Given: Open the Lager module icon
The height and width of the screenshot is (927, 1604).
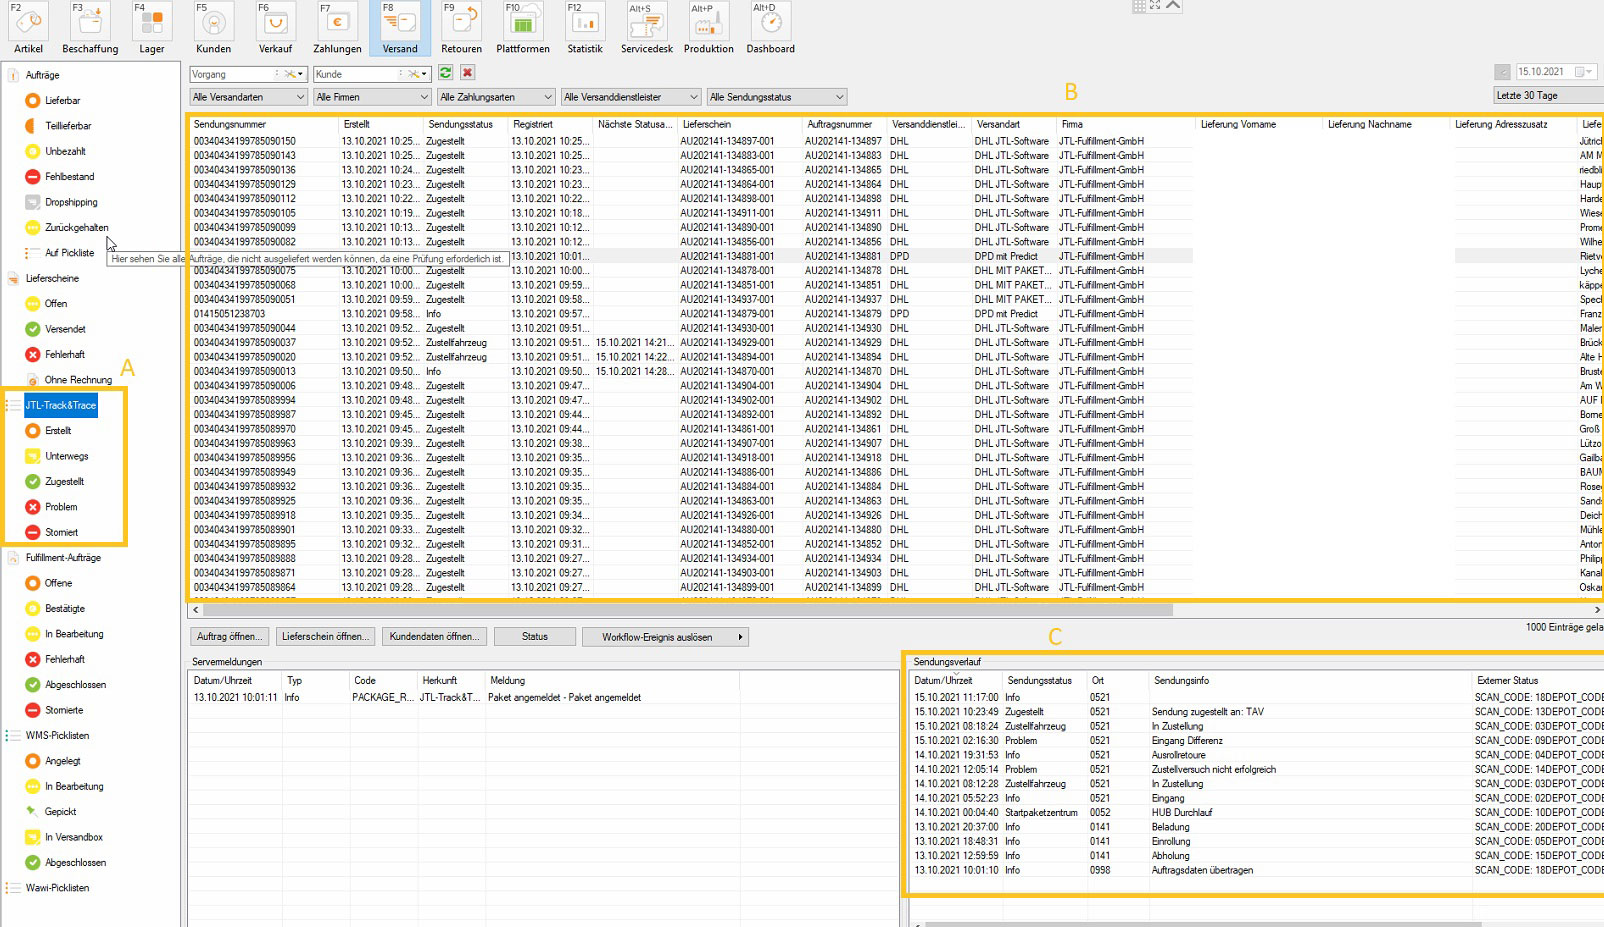Looking at the screenshot, I should pos(151,24).
